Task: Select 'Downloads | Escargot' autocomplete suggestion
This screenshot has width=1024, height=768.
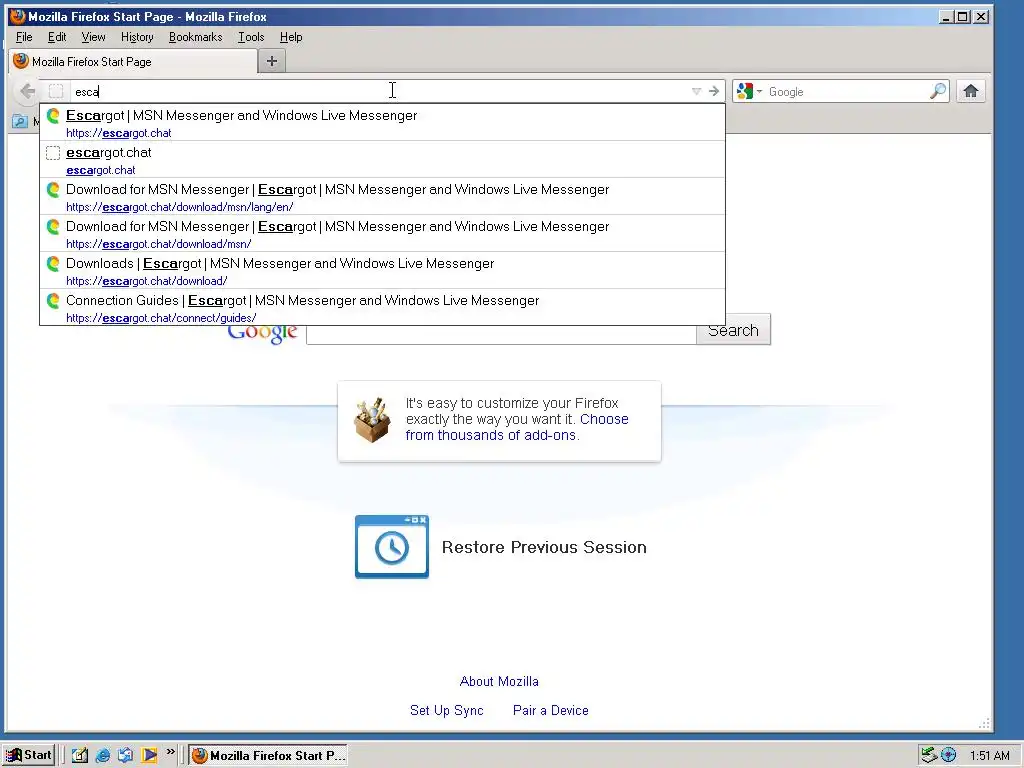Action: [x=382, y=271]
